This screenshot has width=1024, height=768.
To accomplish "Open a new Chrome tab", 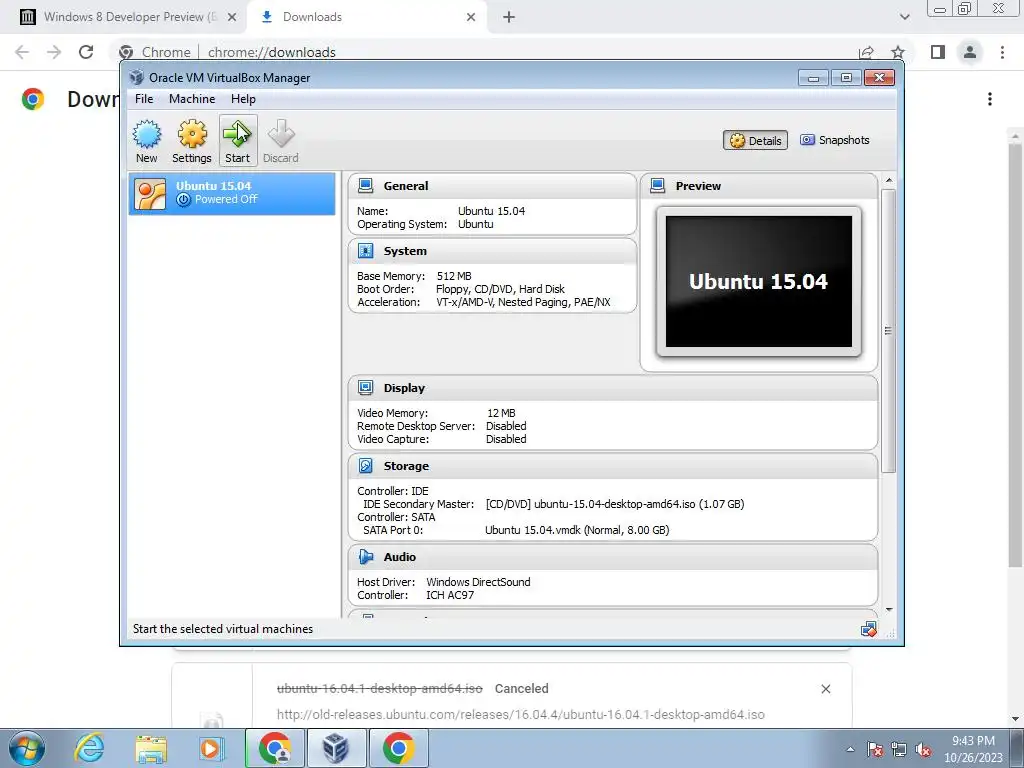I will point(509,17).
